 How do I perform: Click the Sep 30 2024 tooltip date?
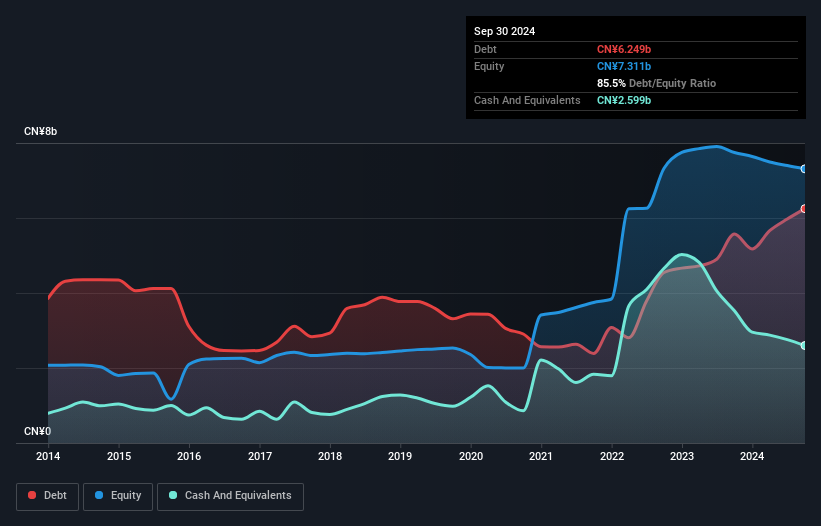click(504, 31)
